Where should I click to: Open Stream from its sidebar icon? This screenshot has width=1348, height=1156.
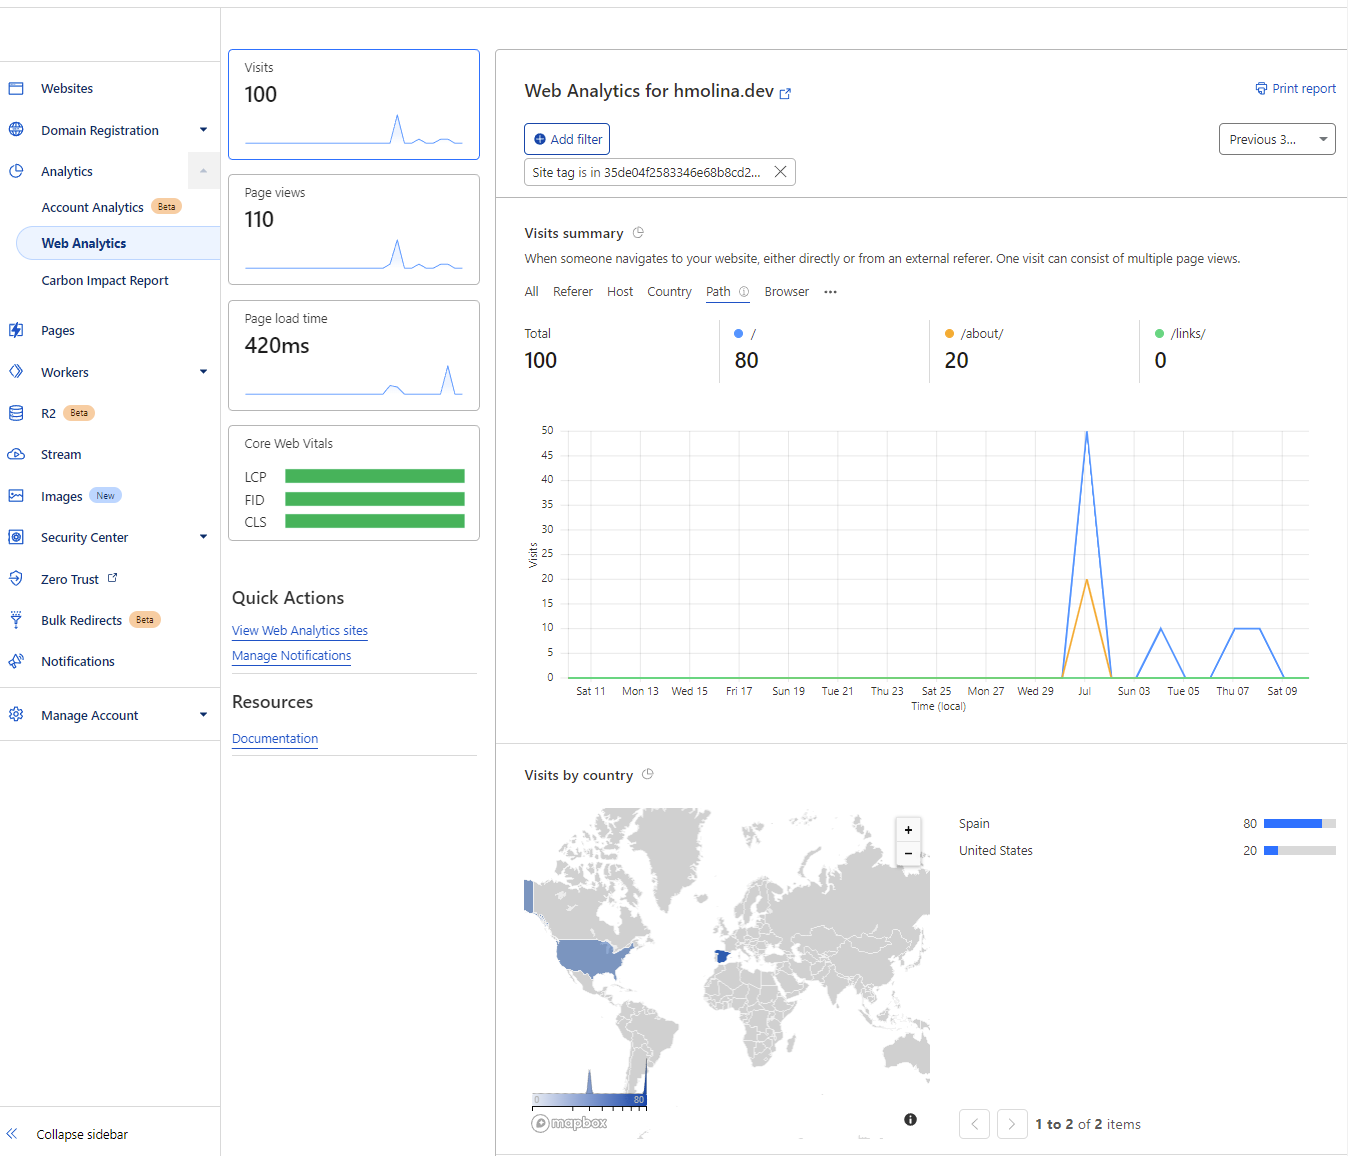(x=16, y=454)
